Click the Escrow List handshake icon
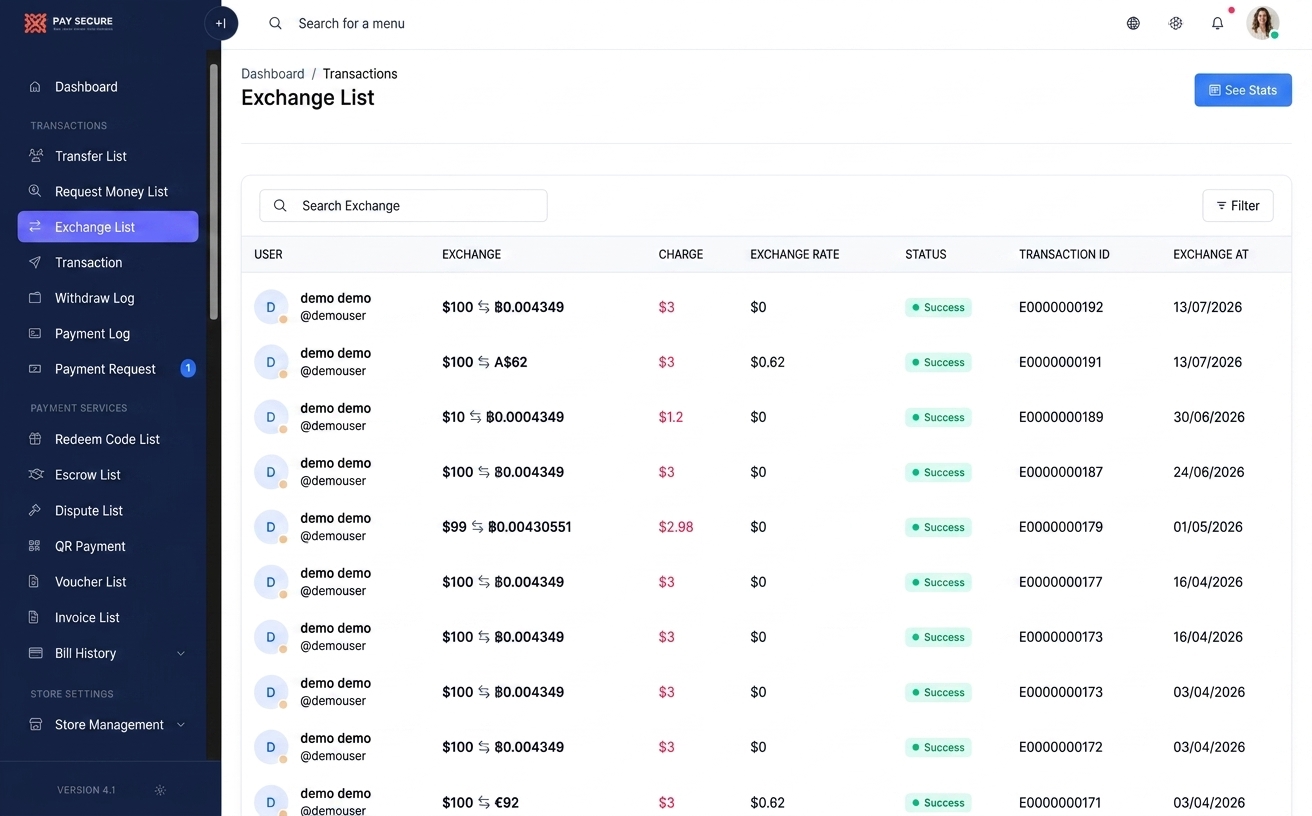The image size is (1312, 816). point(35,475)
